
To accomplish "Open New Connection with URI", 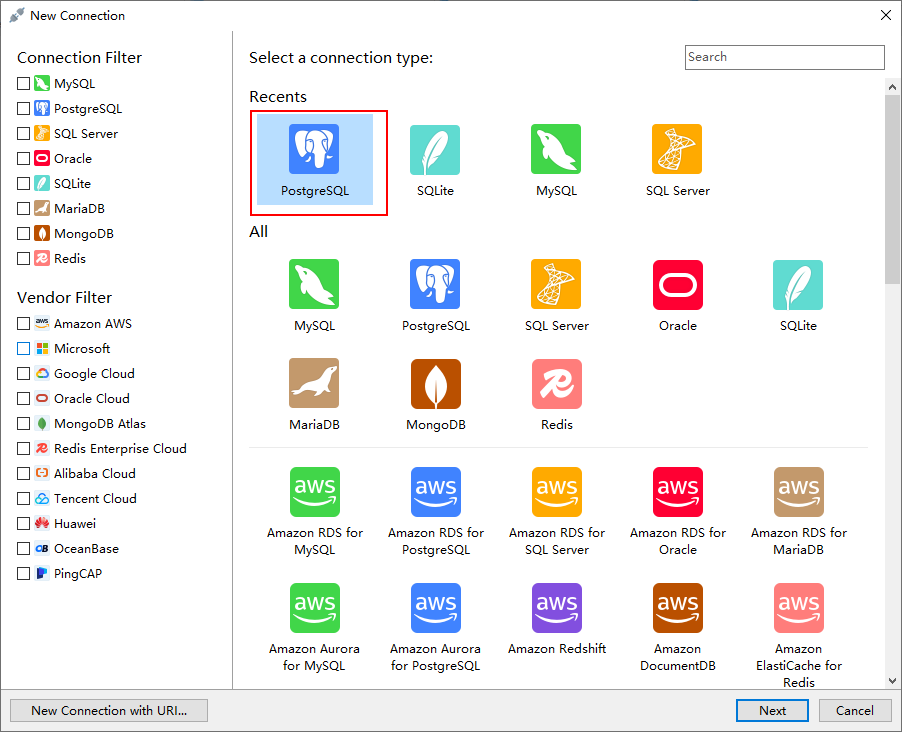I will pyautogui.click(x=109, y=711).
